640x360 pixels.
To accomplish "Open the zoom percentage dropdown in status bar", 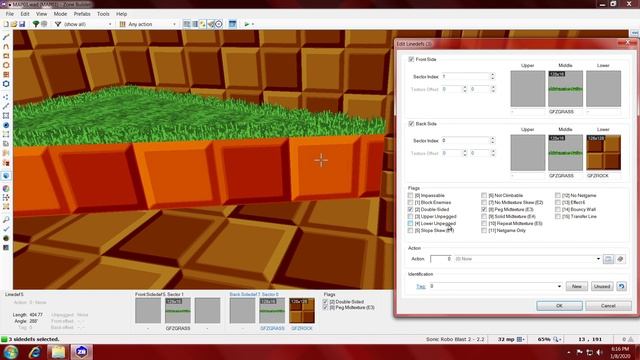I will [558, 339].
